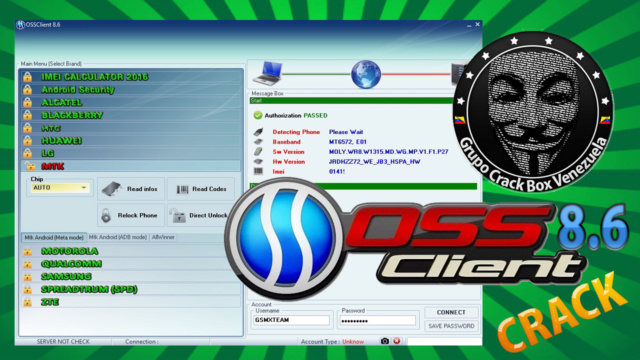Click the Username field containing GSMXTEAM
The image size is (640, 360).
(291, 320)
